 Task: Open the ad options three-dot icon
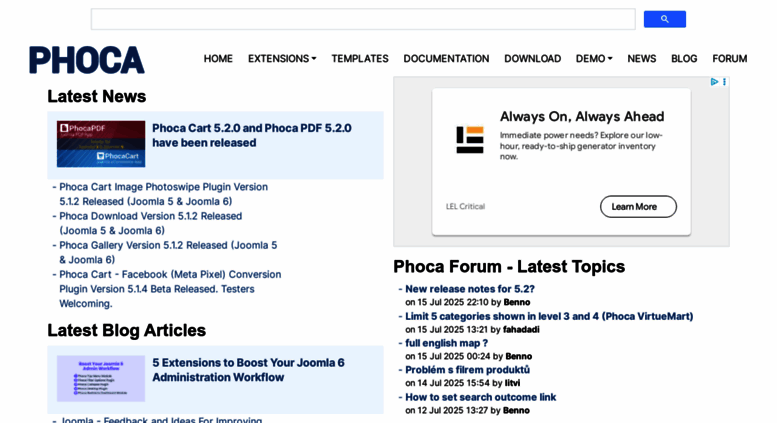pyautogui.click(x=724, y=82)
